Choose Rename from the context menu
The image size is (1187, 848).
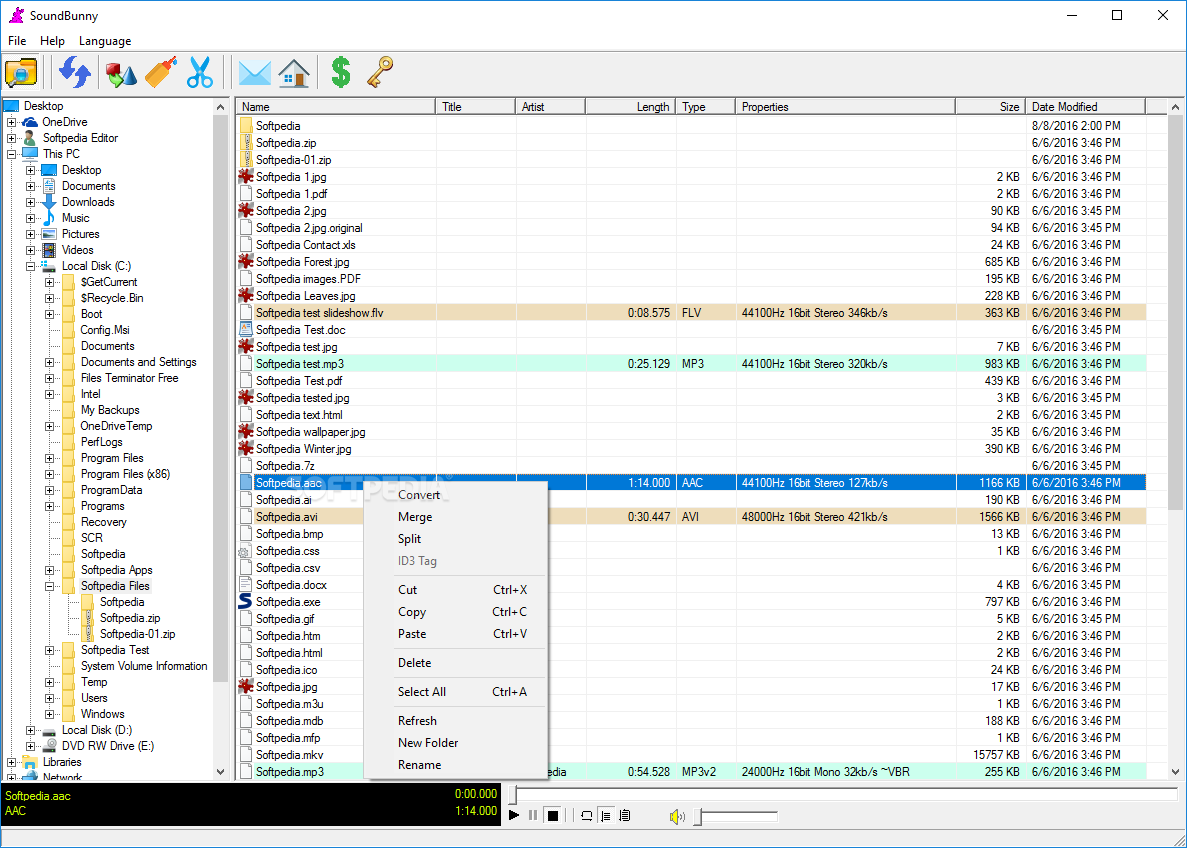coord(456,765)
